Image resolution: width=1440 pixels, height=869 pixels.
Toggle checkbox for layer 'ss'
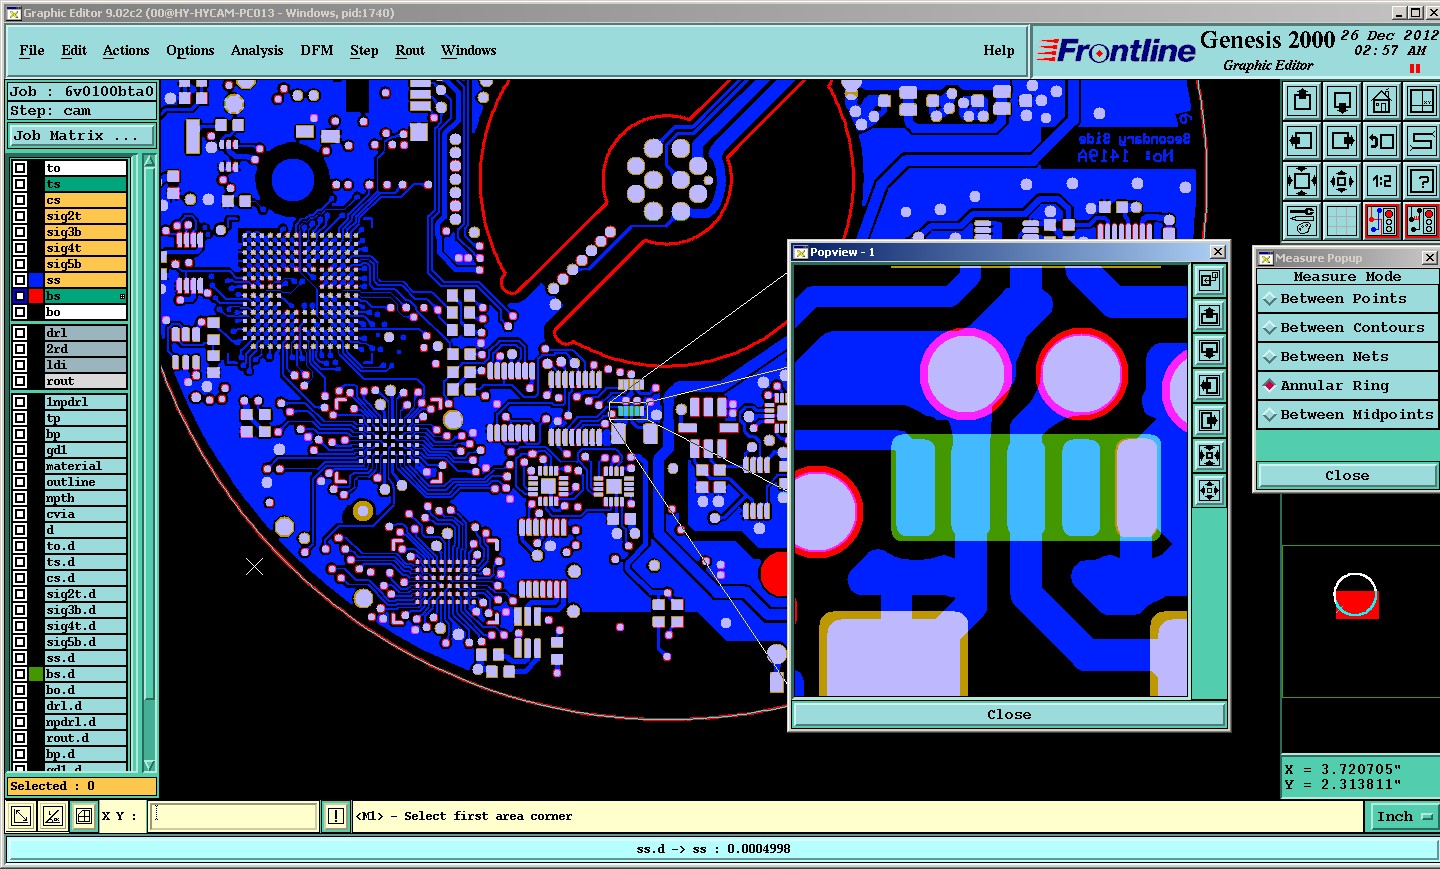pos(20,280)
